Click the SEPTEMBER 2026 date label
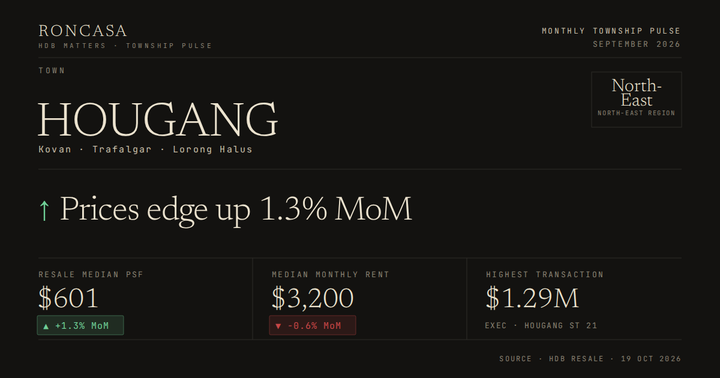 tap(636, 44)
